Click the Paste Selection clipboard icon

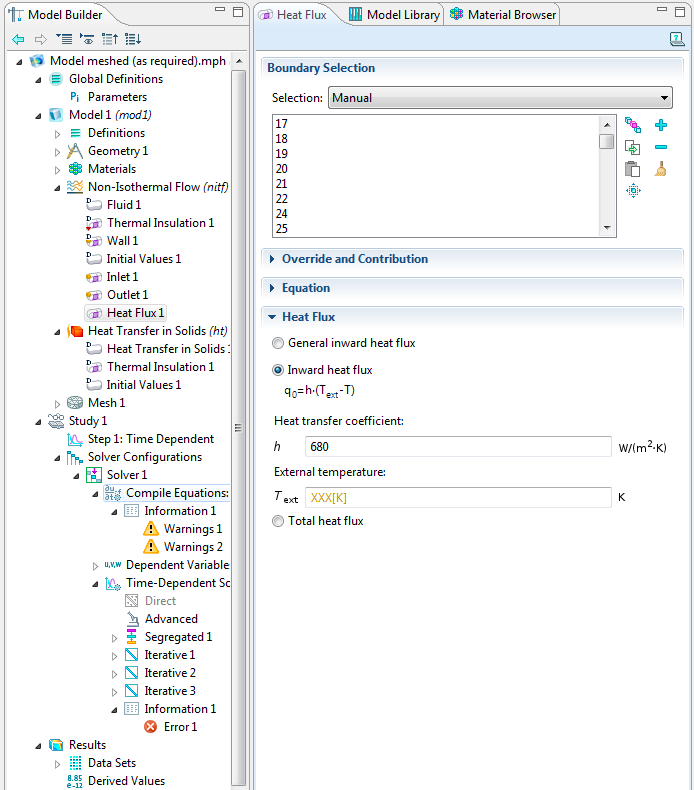pyautogui.click(x=632, y=169)
